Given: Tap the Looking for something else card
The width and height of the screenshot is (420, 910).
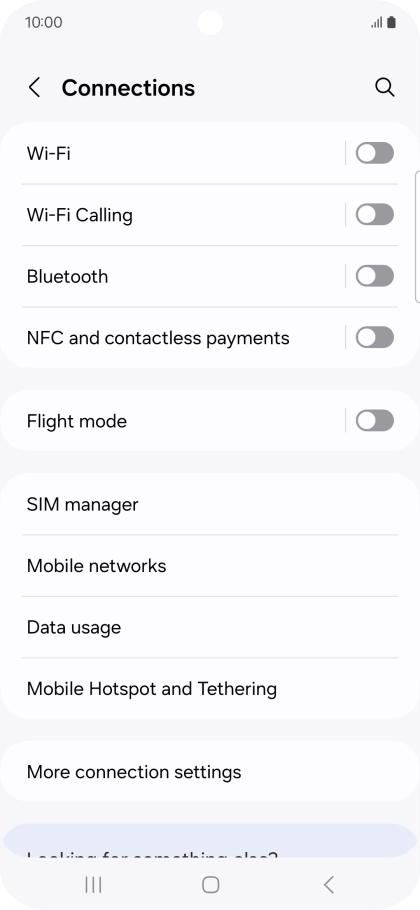Looking at the screenshot, I should point(210,840).
